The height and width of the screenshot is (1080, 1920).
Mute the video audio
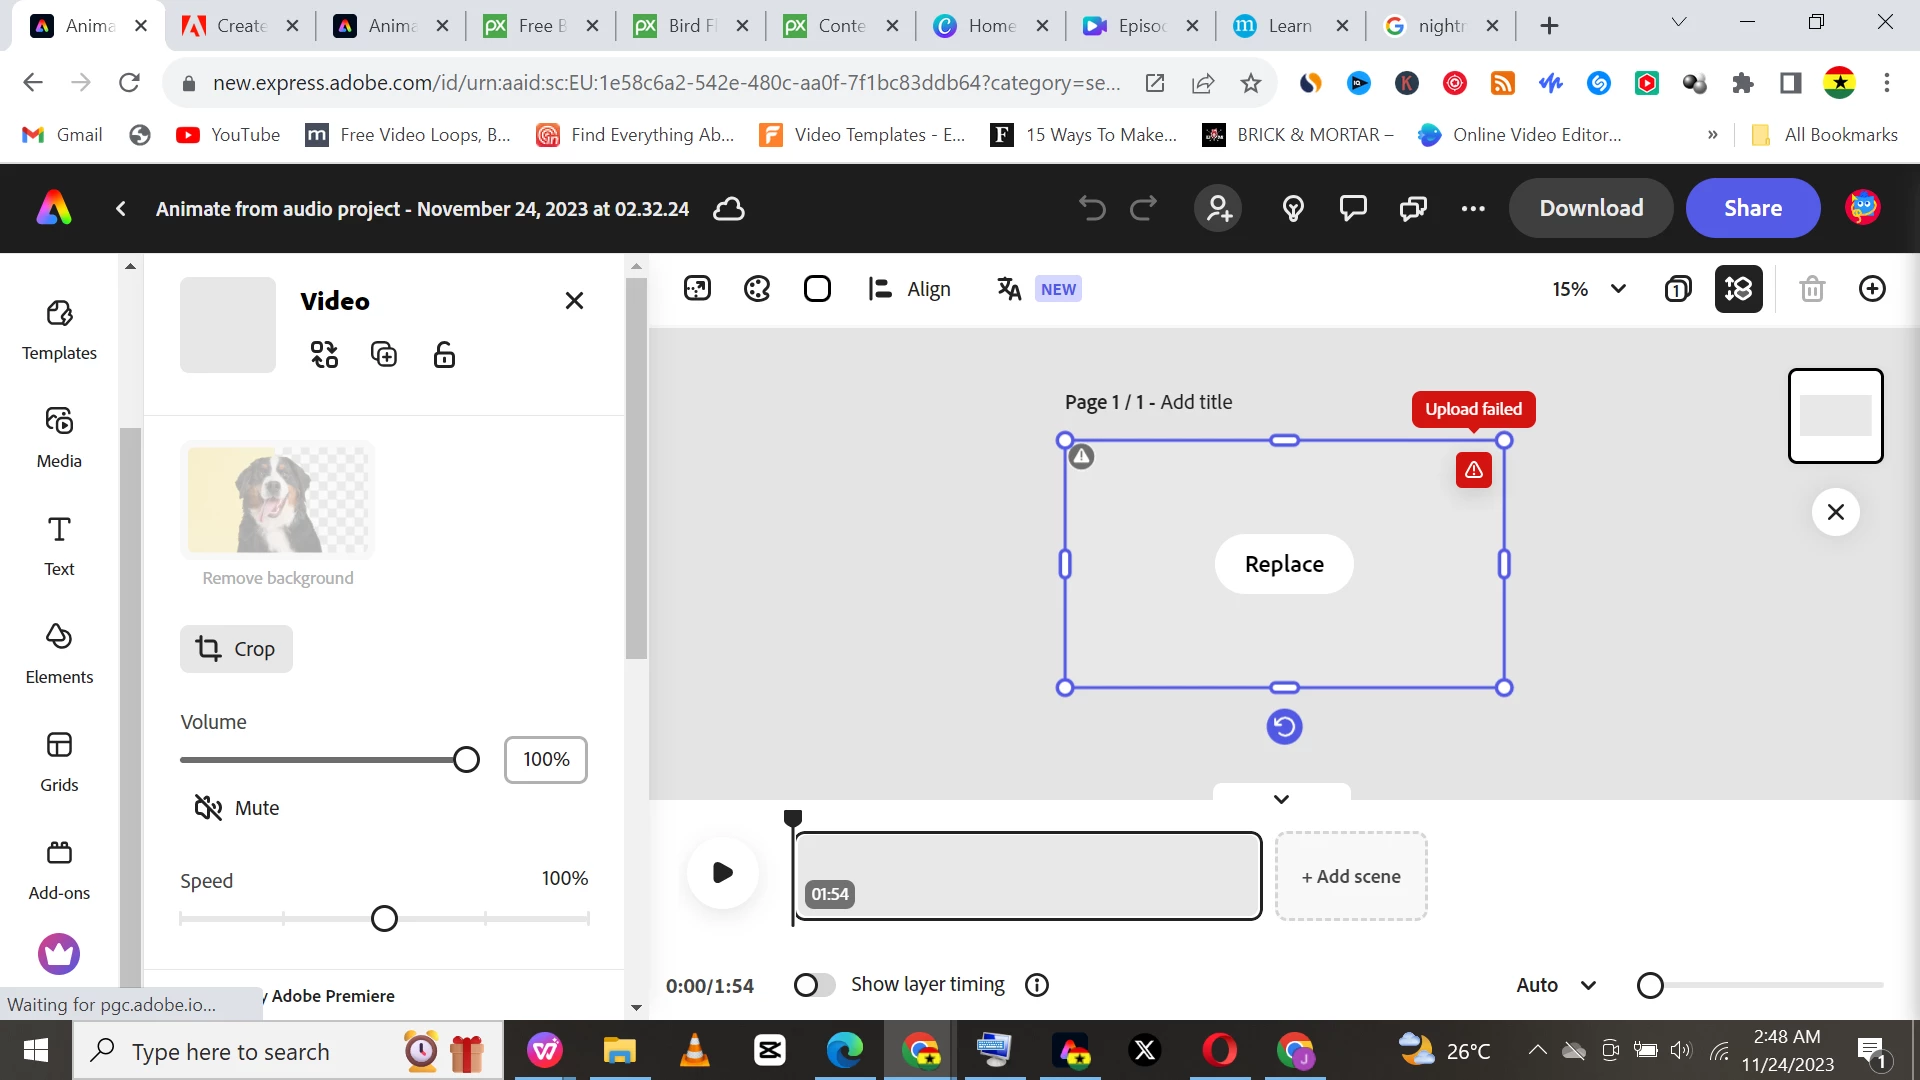237,808
